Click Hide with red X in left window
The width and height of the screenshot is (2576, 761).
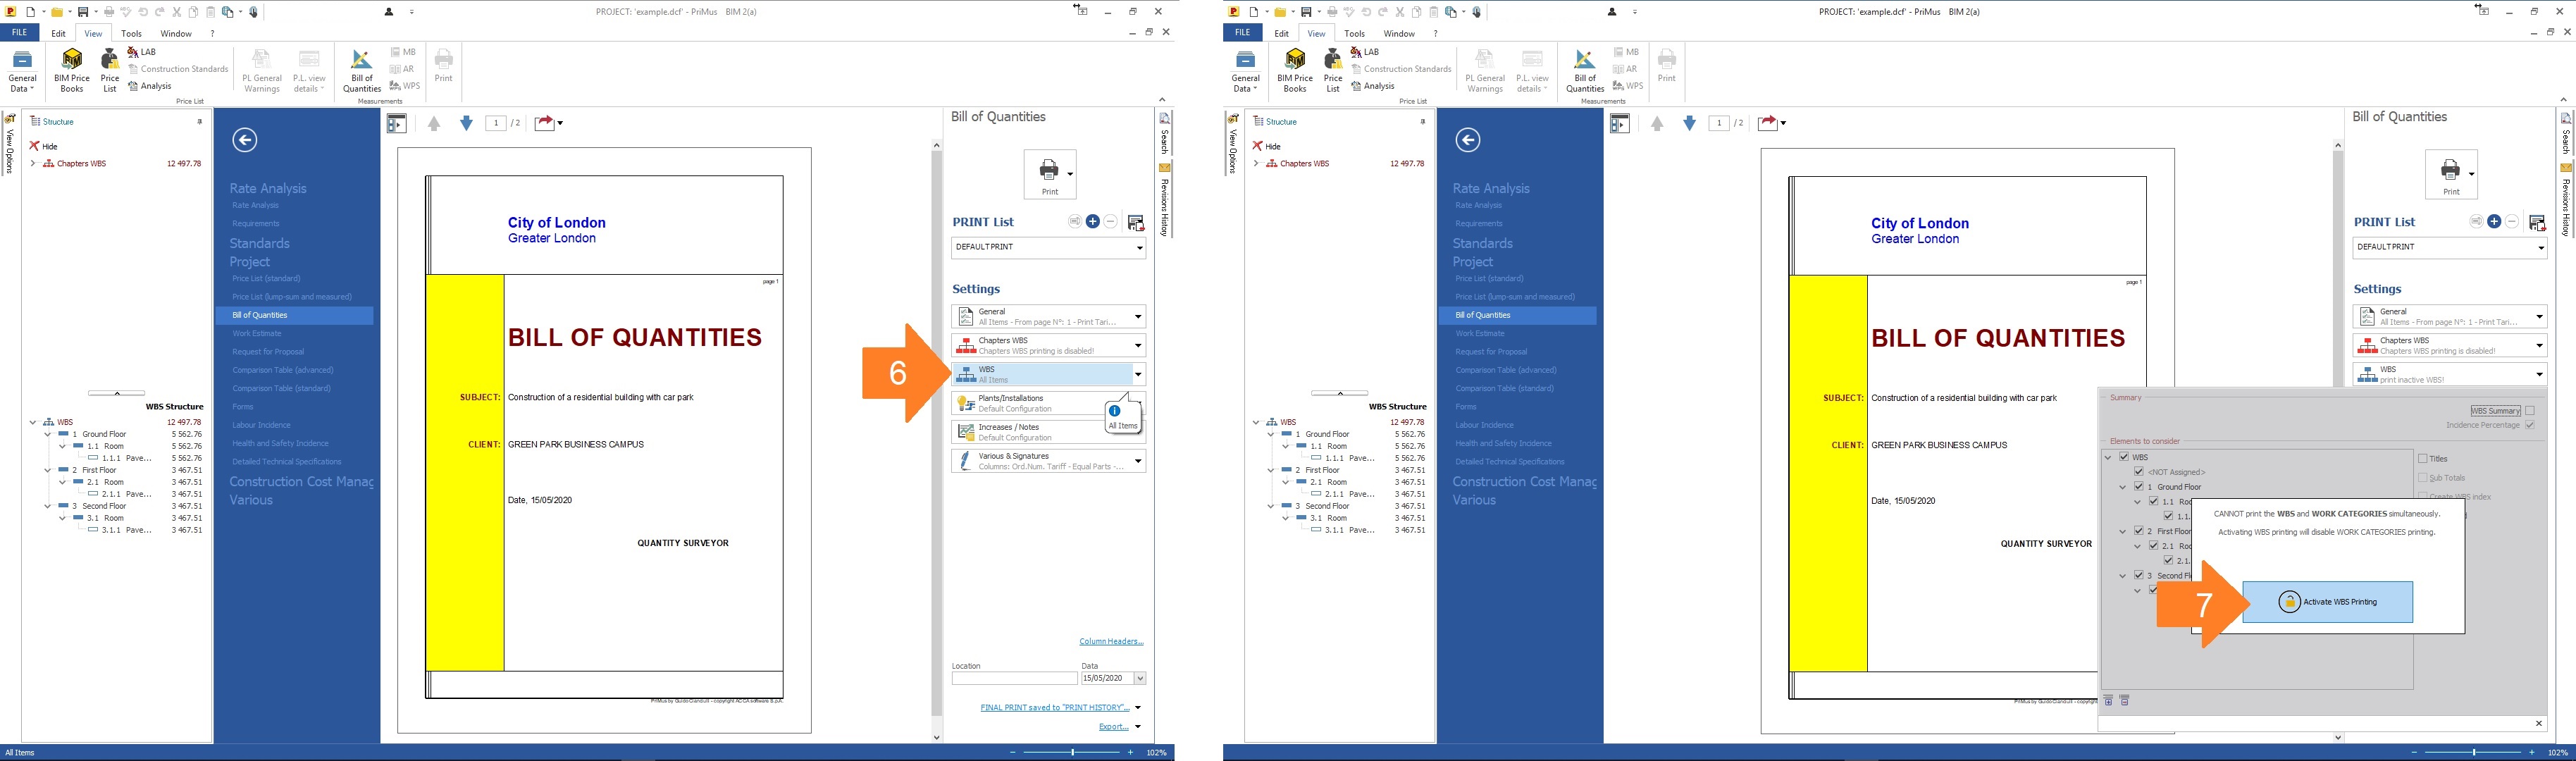point(43,146)
